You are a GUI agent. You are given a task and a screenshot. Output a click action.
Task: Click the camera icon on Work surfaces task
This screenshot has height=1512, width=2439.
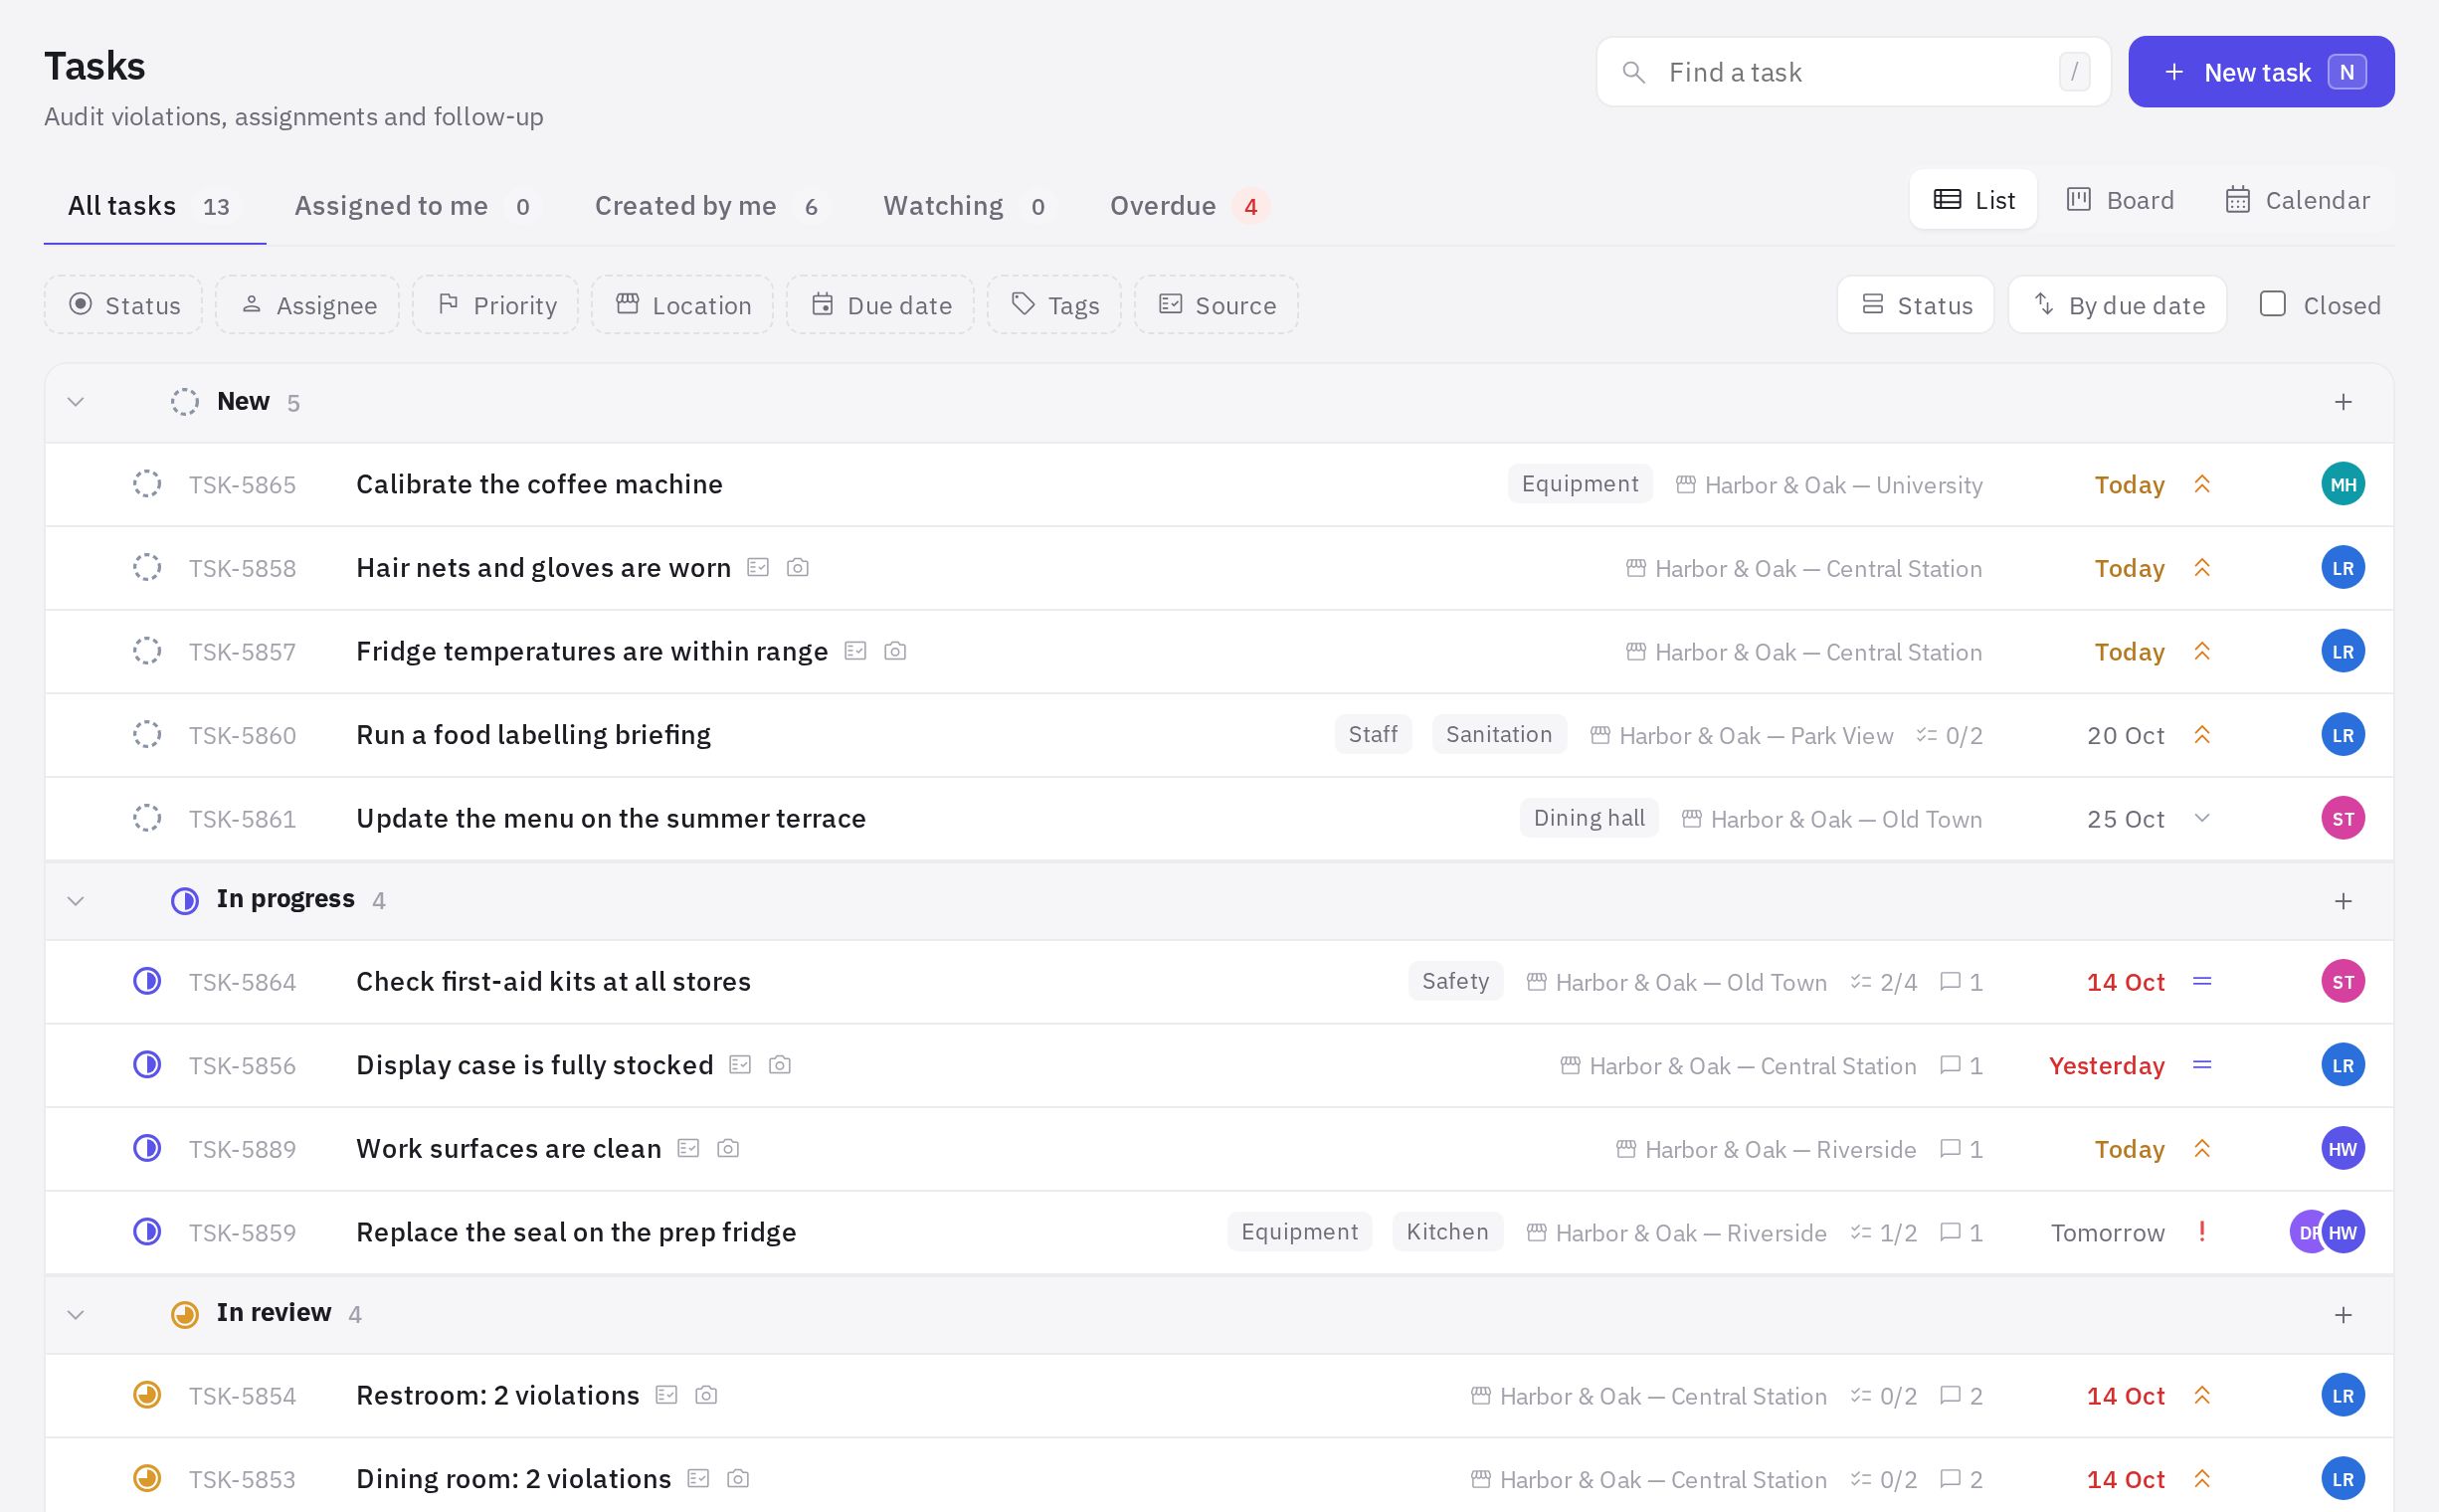pos(728,1148)
